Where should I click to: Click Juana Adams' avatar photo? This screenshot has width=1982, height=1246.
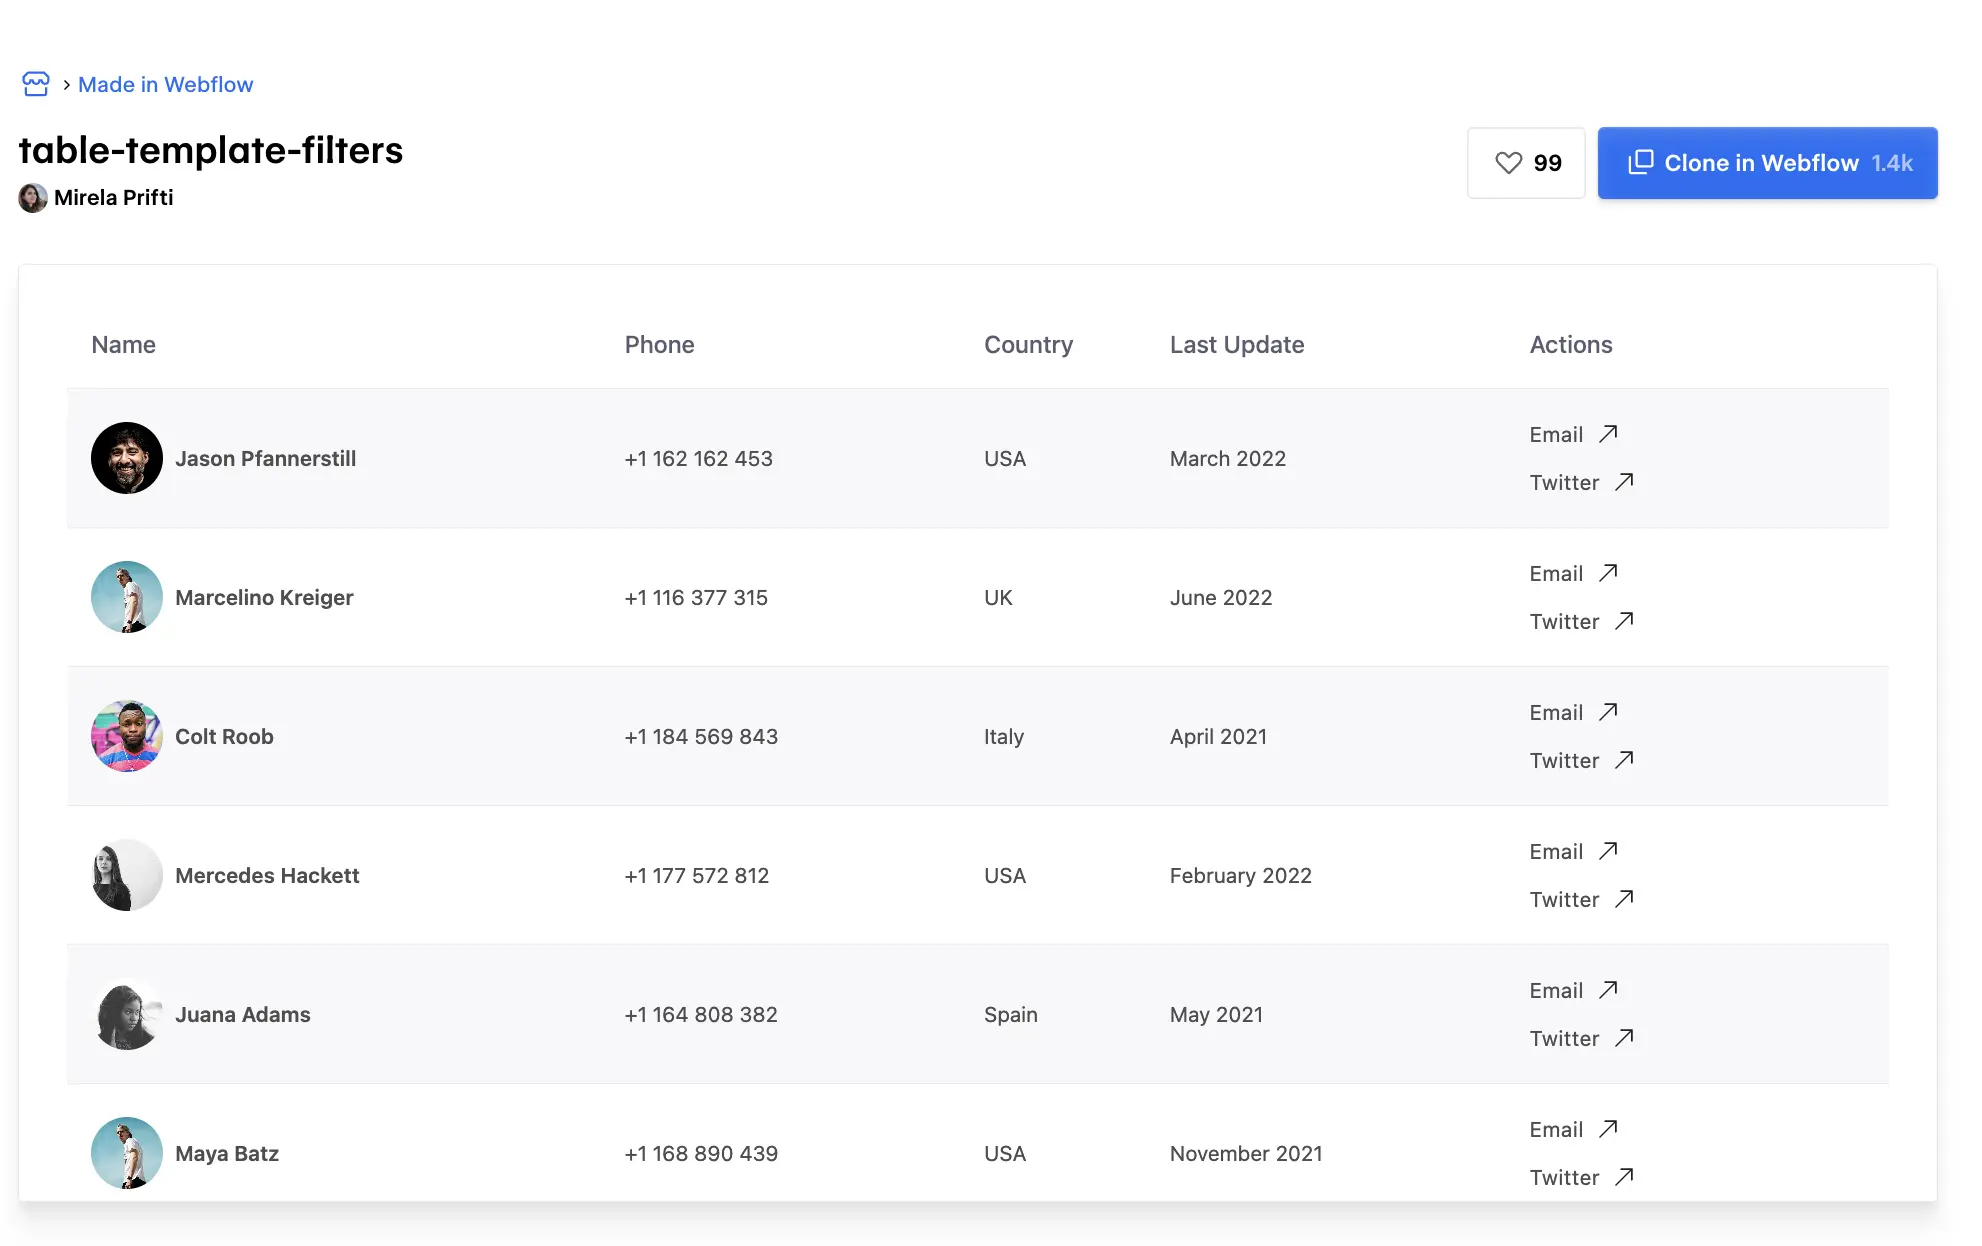[x=127, y=1014]
